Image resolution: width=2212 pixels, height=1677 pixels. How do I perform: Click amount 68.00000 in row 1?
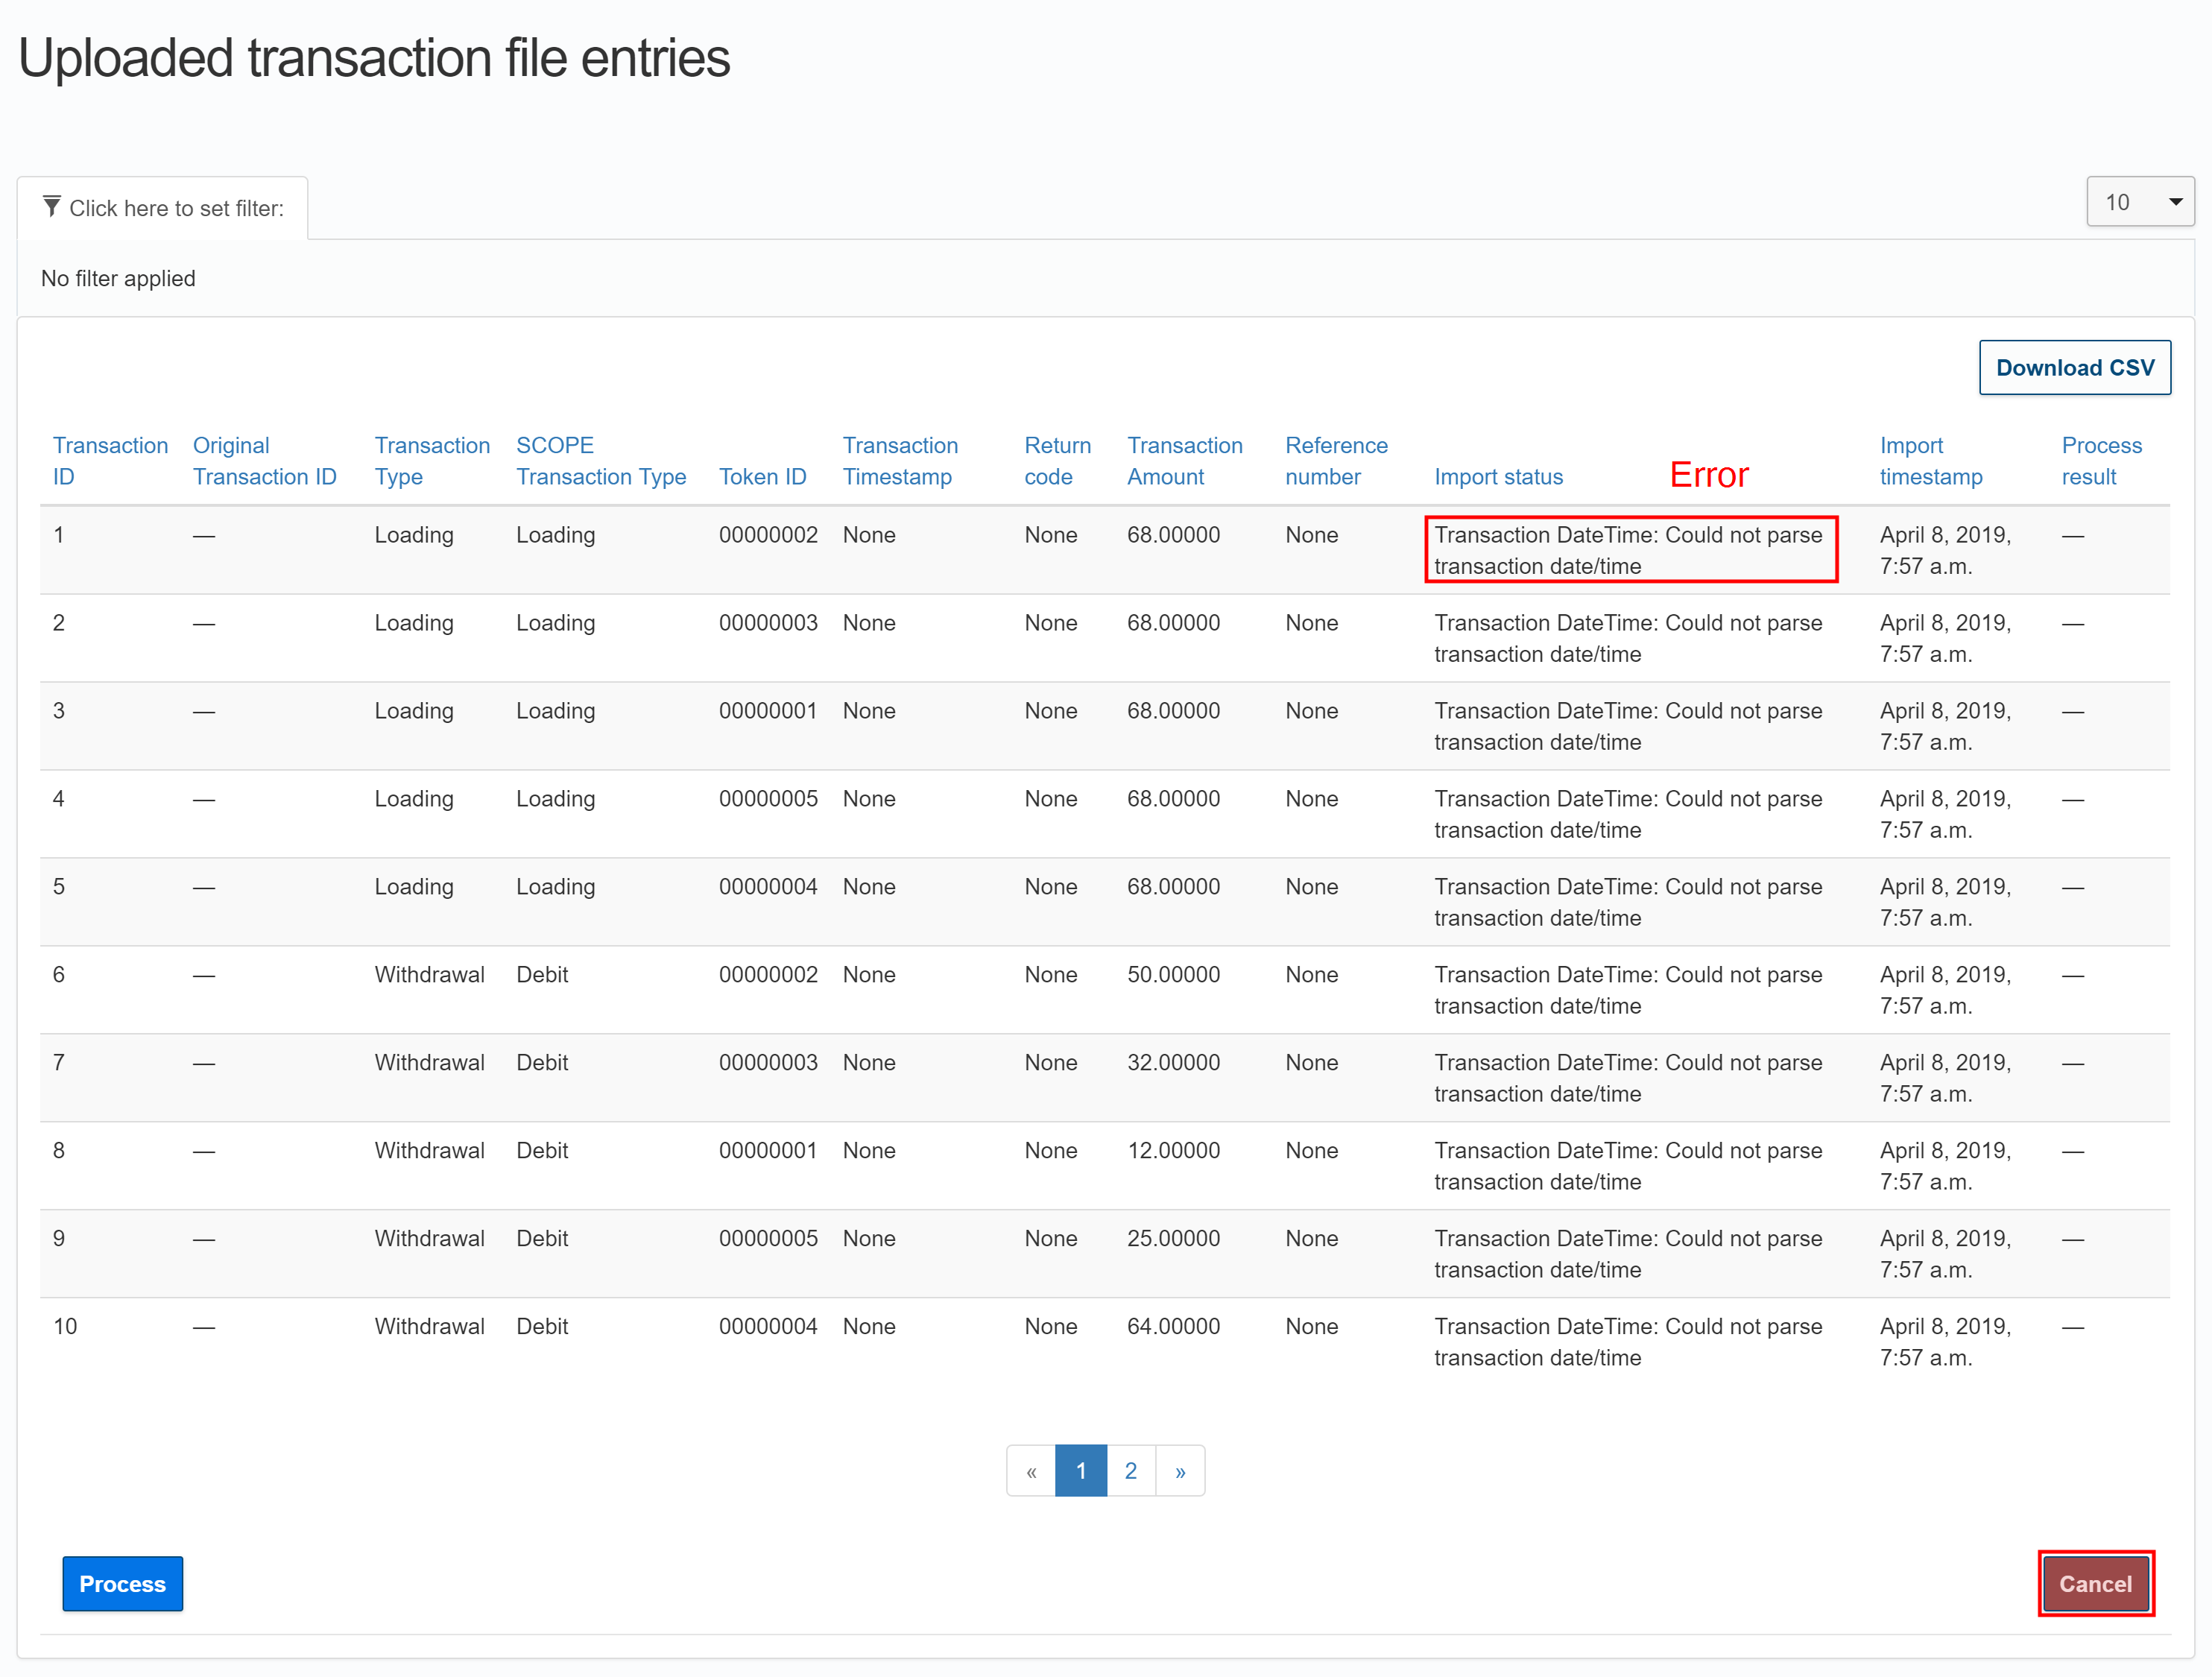[x=1173, y=535]
